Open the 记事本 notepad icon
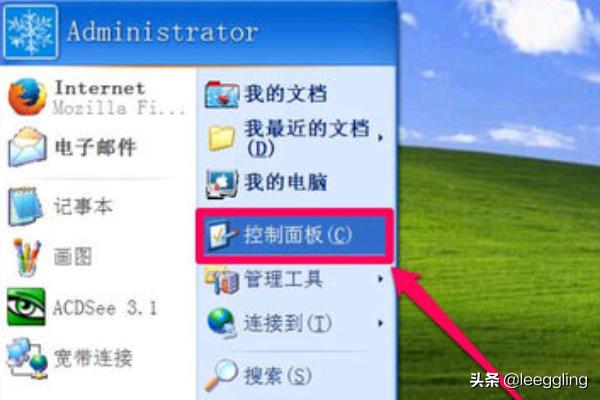 coord(25,206)
